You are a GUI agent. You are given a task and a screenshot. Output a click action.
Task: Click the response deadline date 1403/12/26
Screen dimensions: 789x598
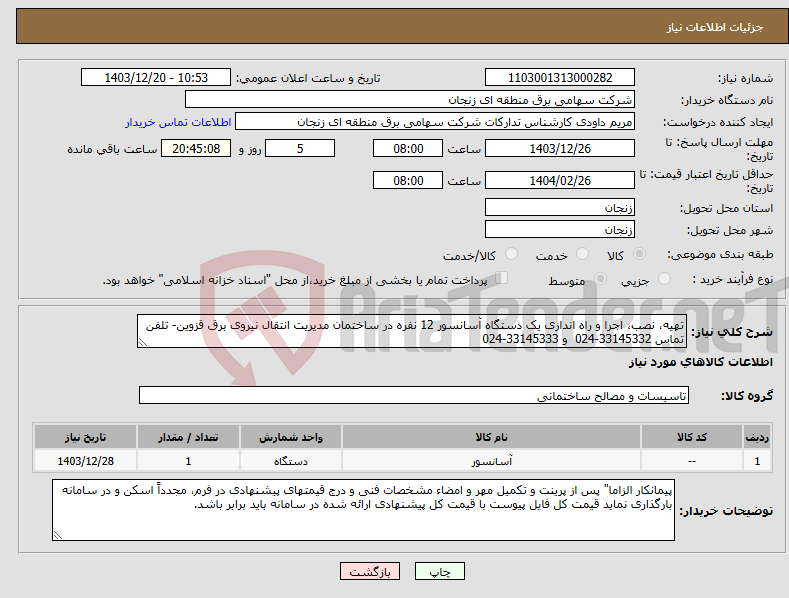560,148
